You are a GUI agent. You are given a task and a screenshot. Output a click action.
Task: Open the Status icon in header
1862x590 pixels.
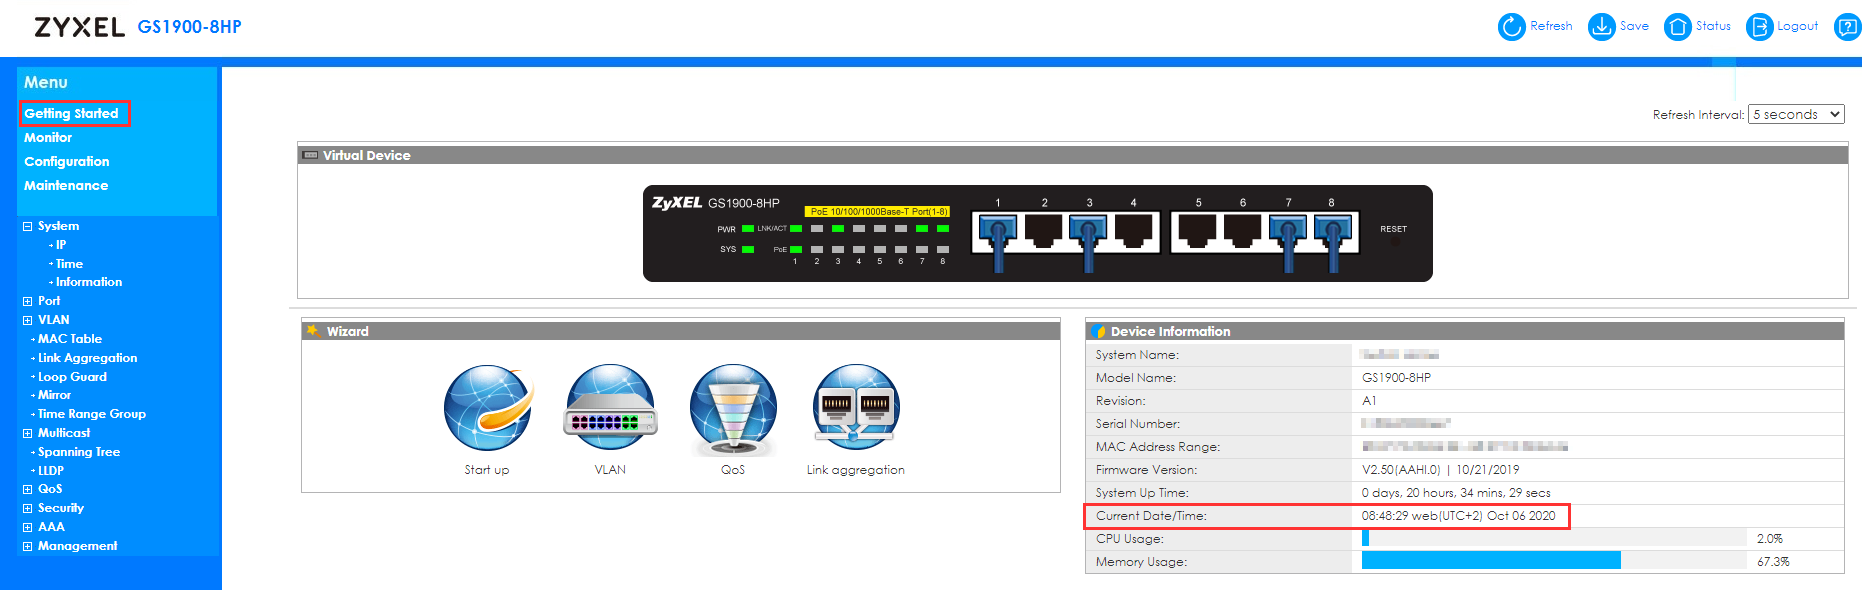point(1677,27)
